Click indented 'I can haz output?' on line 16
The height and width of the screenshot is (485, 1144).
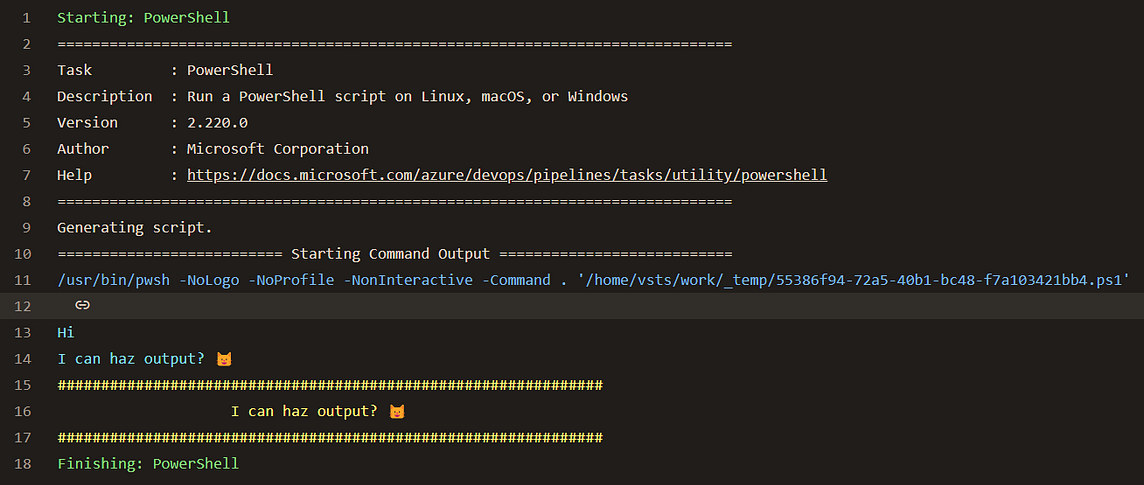(x=304, y=411)
